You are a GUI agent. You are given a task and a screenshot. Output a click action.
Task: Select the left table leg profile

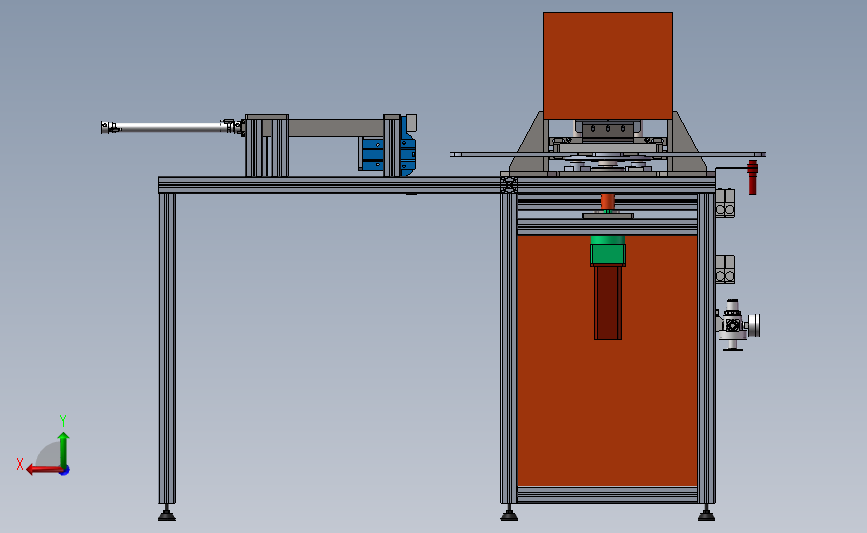click(x=167, y=348)
